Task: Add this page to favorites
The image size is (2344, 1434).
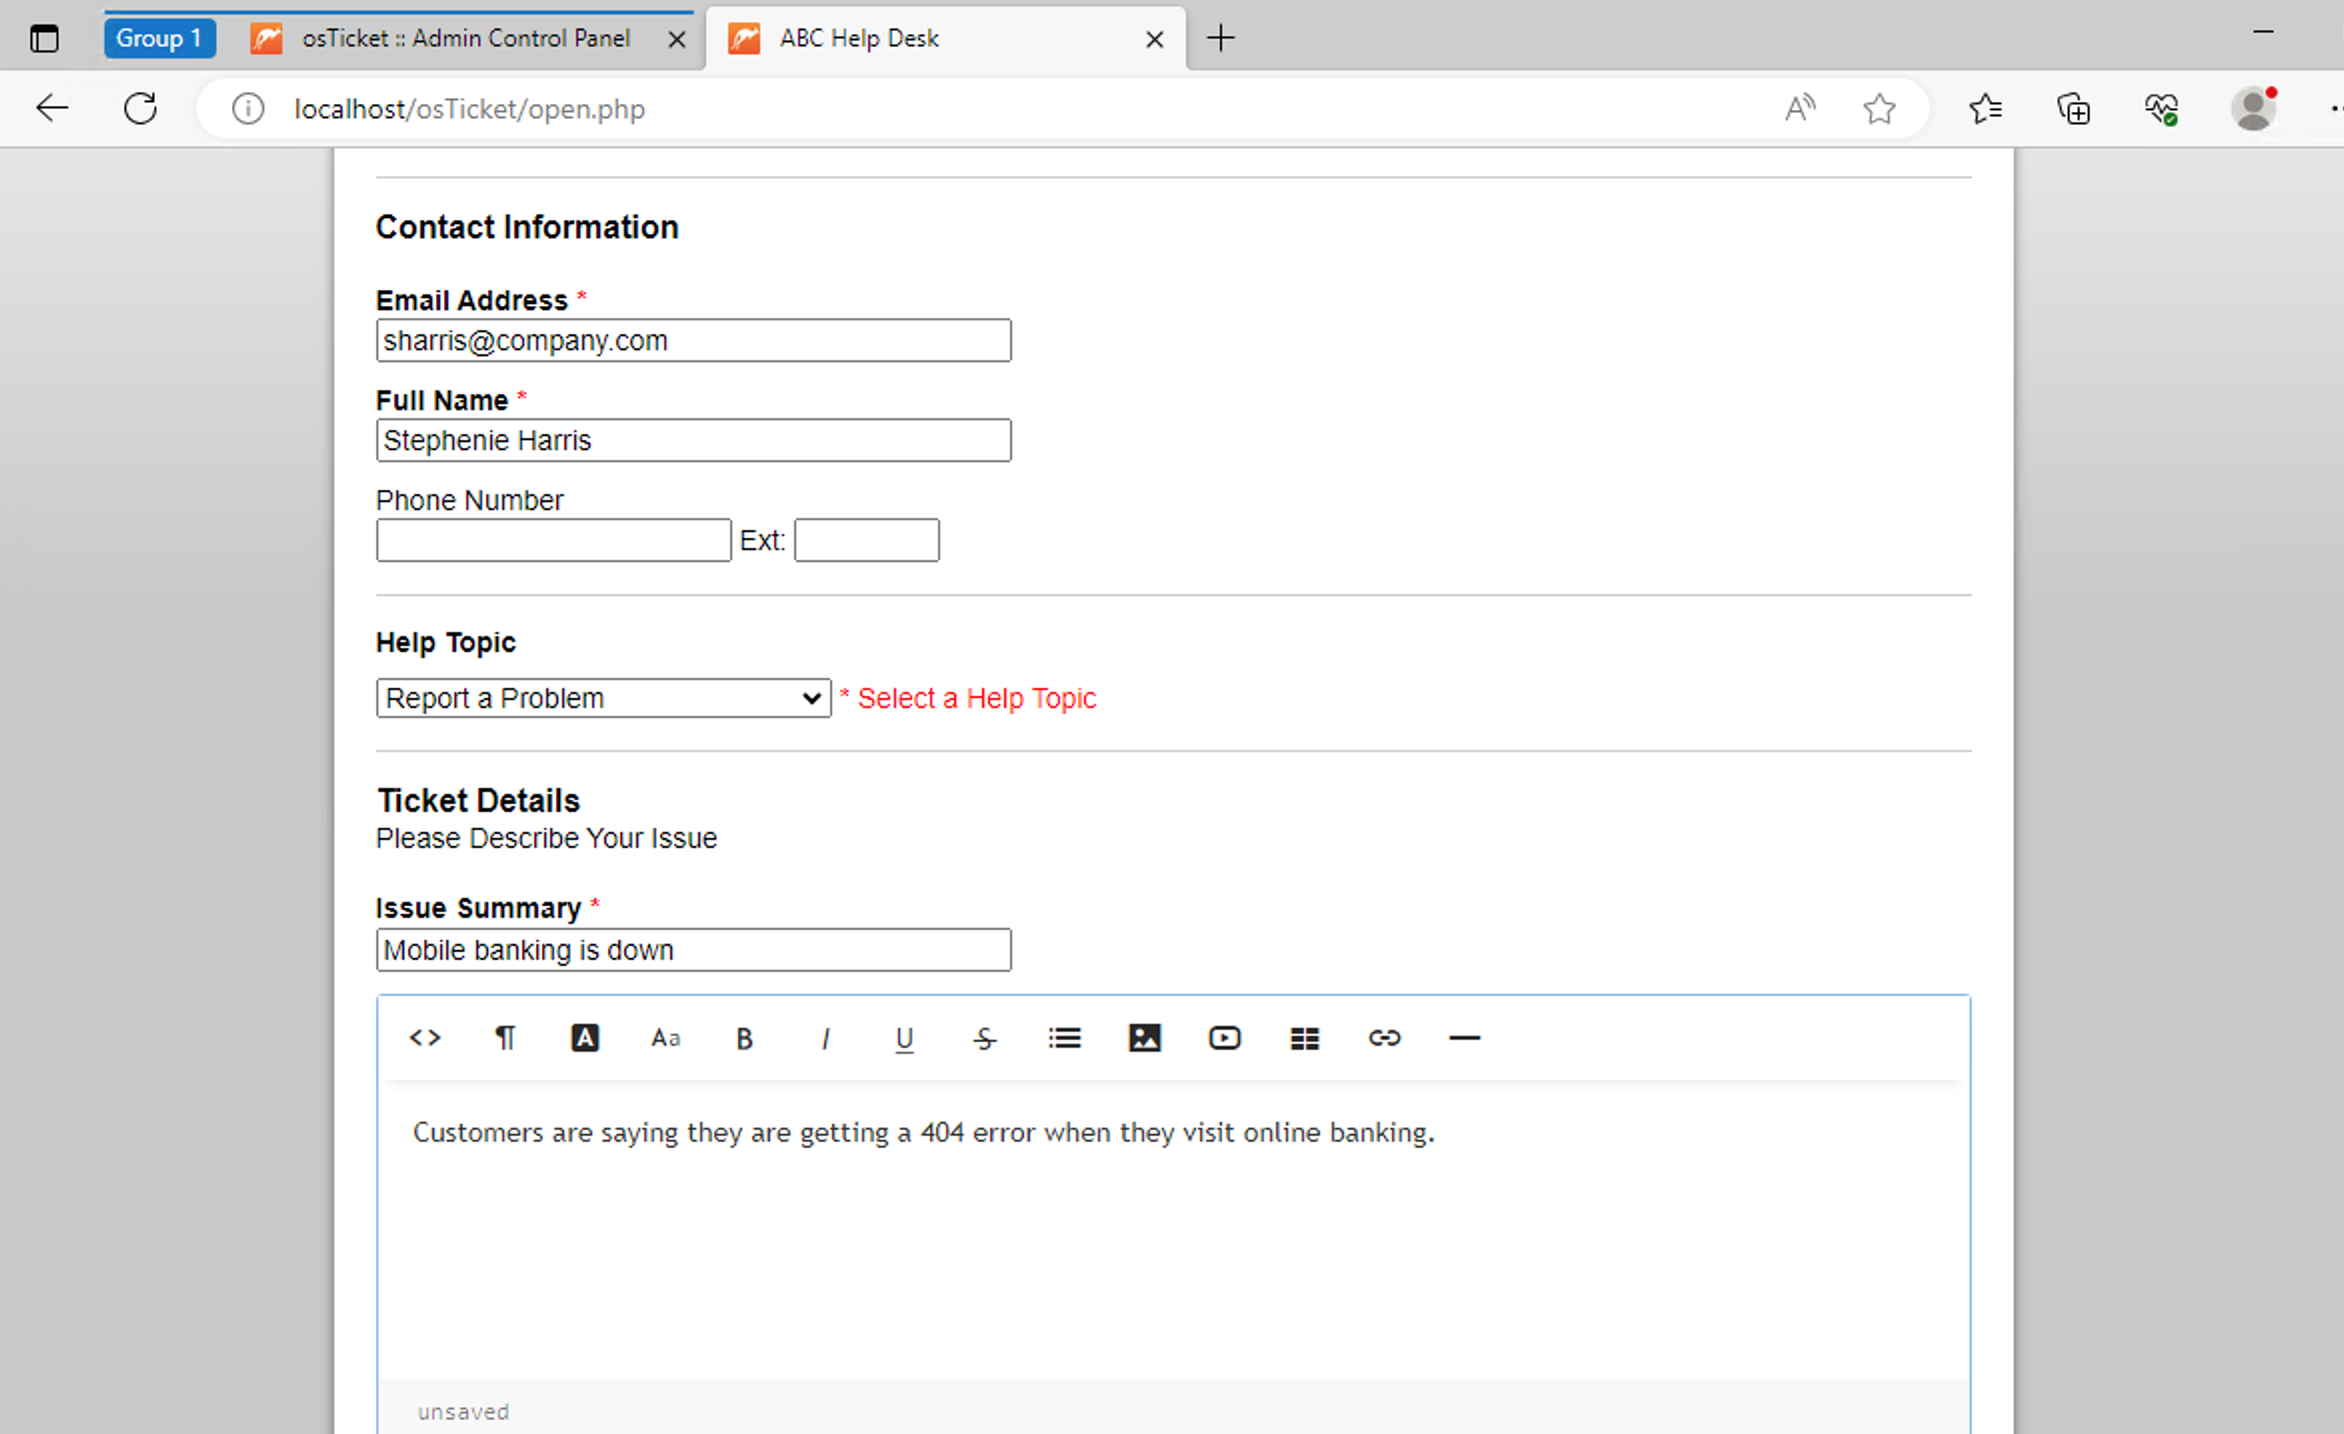Action: coord(1879,108)
